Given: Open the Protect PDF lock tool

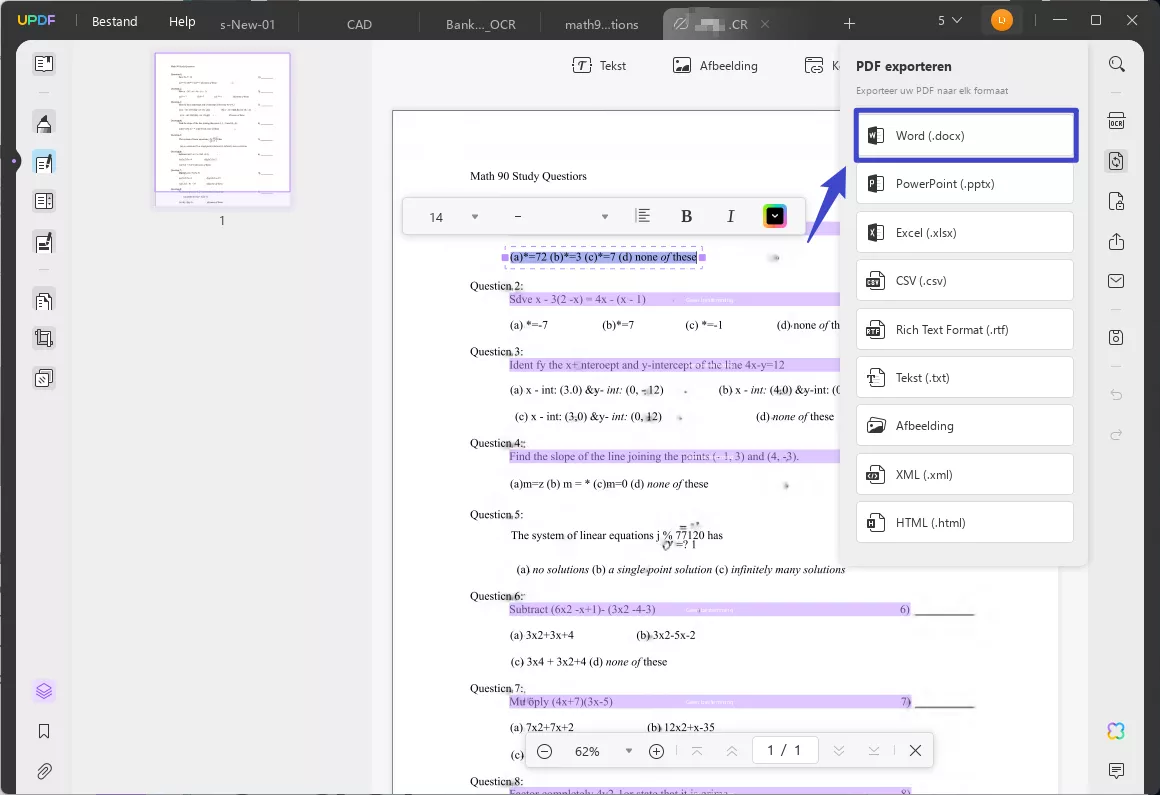Looking at the screenshot, I should point(1116,201).
